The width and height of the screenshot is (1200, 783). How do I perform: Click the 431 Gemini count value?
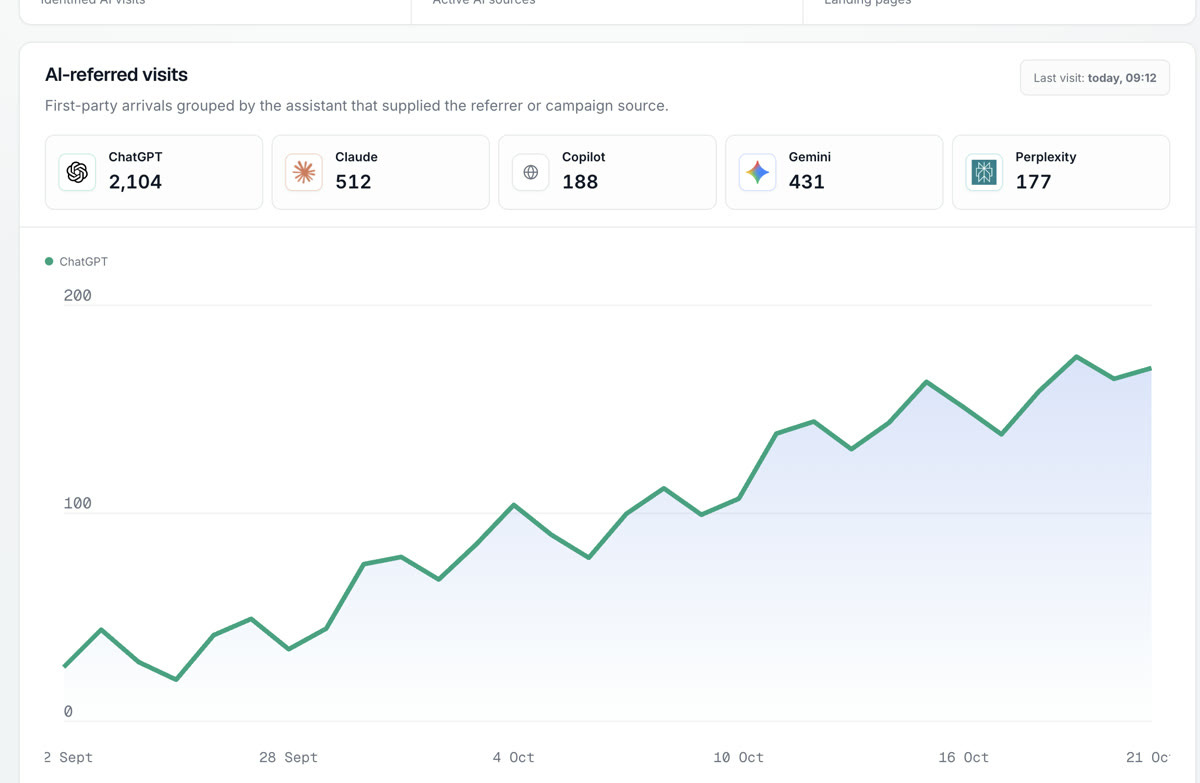click(x=806, y=182)
